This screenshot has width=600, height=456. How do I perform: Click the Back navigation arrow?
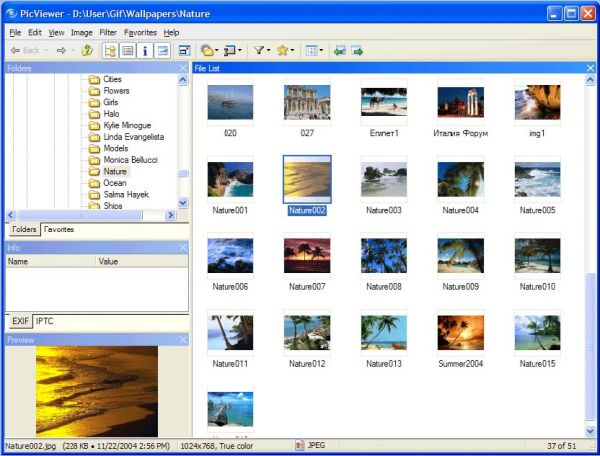[x=17, y=50]
